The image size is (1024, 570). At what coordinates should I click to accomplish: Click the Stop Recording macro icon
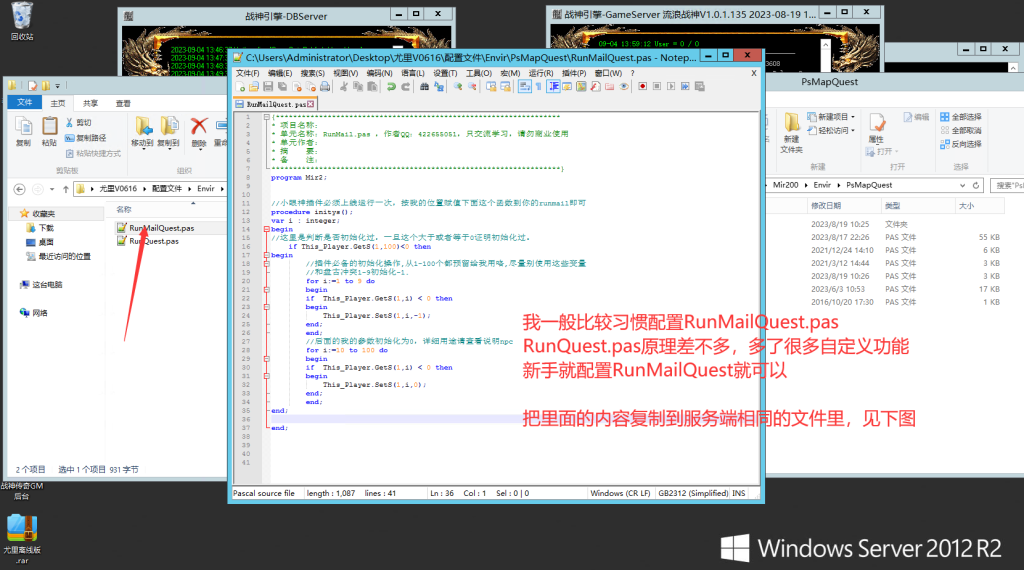click(x=657, y=86)
